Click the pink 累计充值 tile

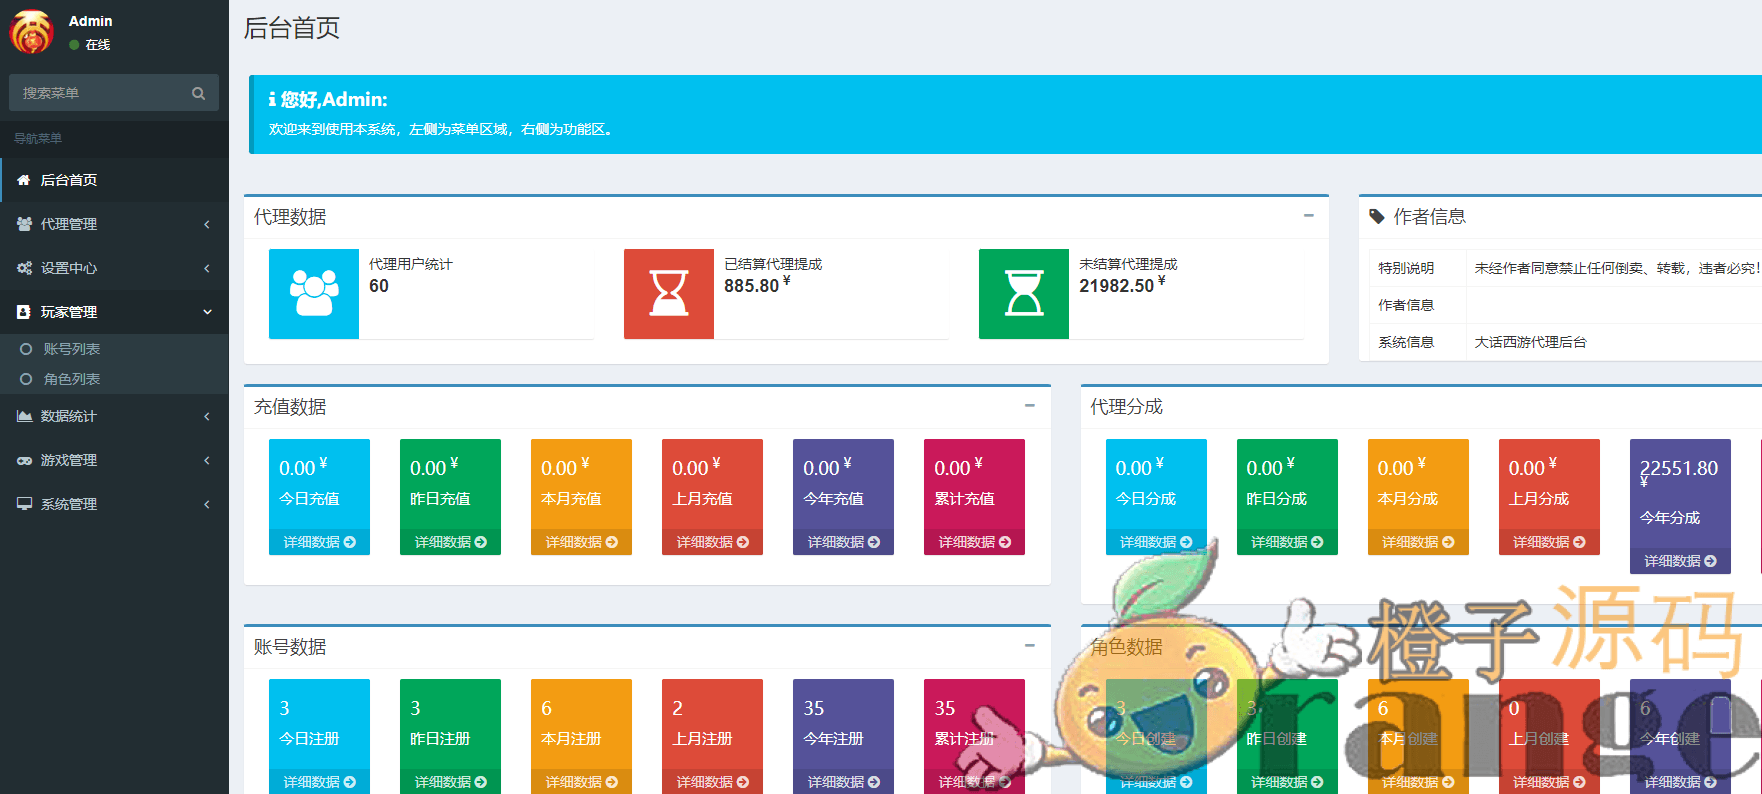974,485
